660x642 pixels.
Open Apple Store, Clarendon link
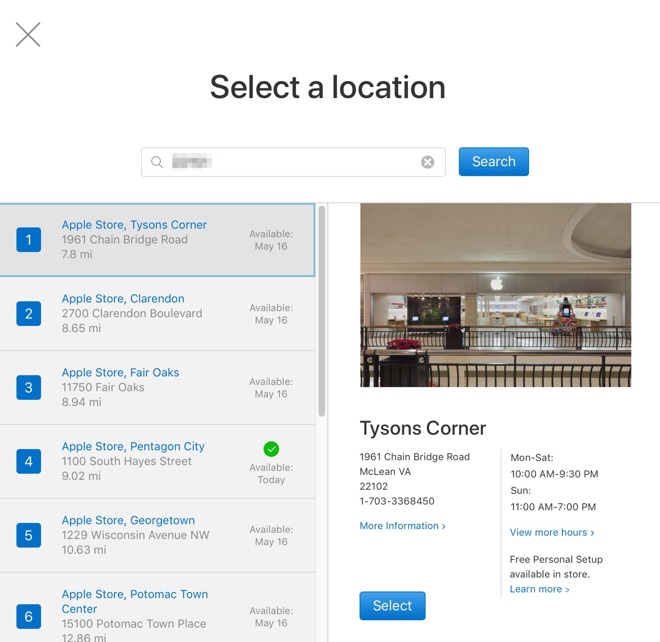point(123,298)
